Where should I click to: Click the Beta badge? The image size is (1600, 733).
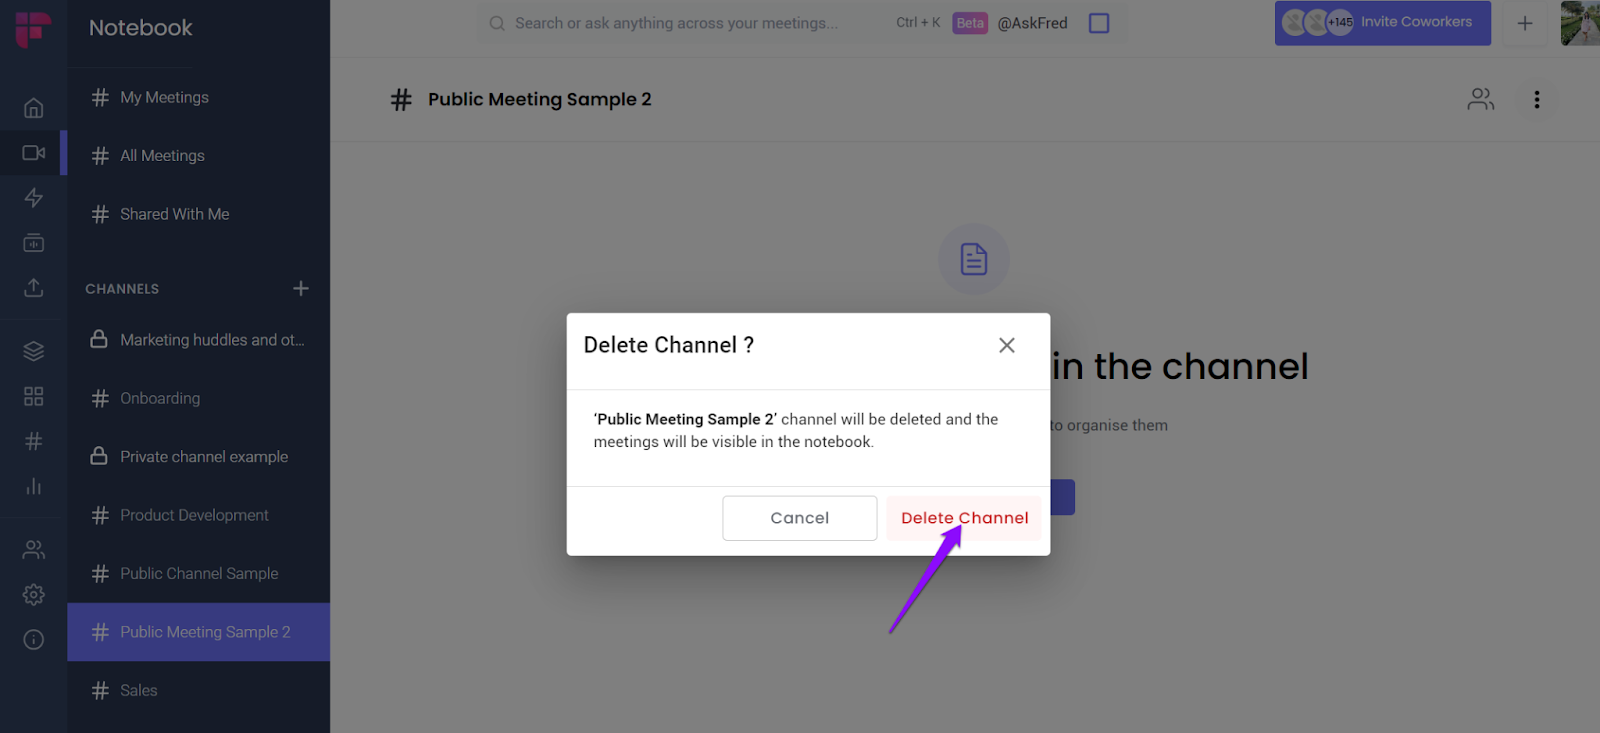[x=970, y=23]
